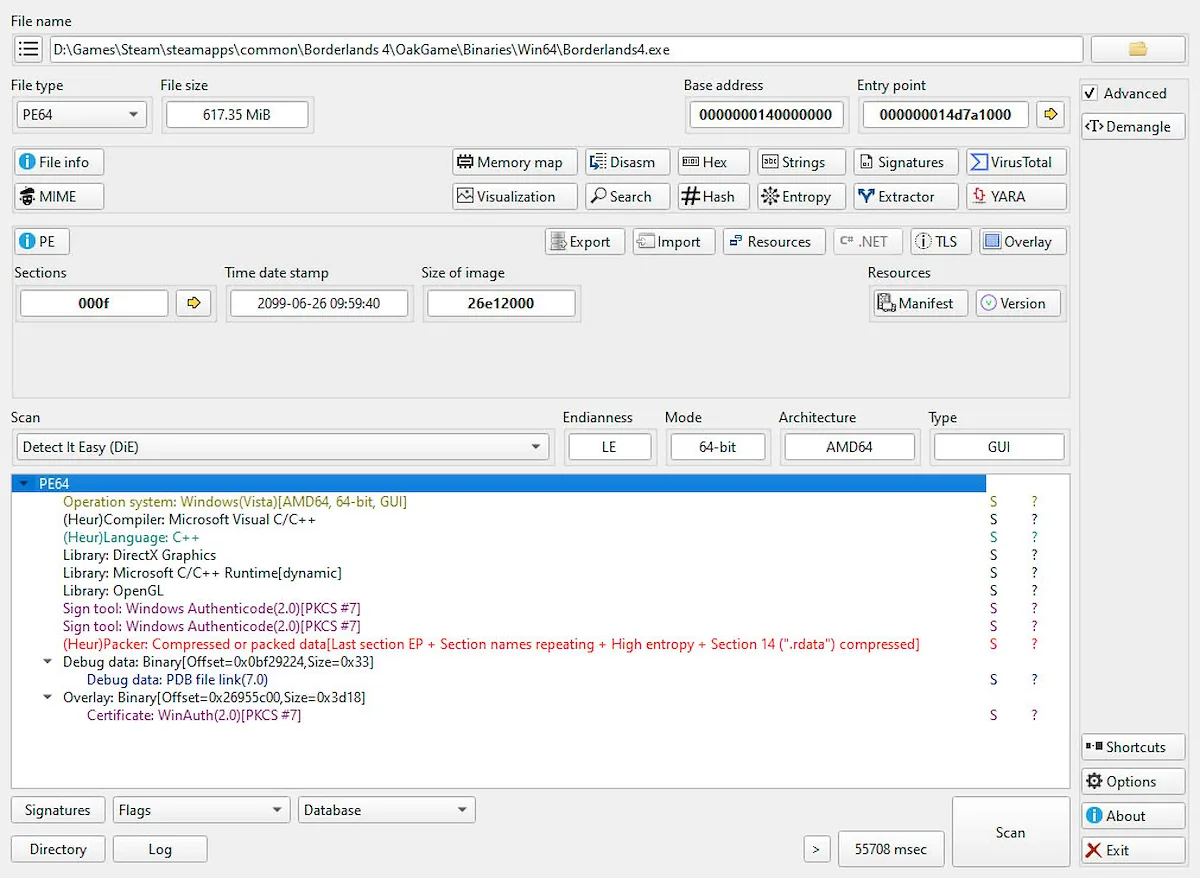Viewport: 1200px width, 878px height.
Task: Open the Memory map tool
Action: pos(515,162)
